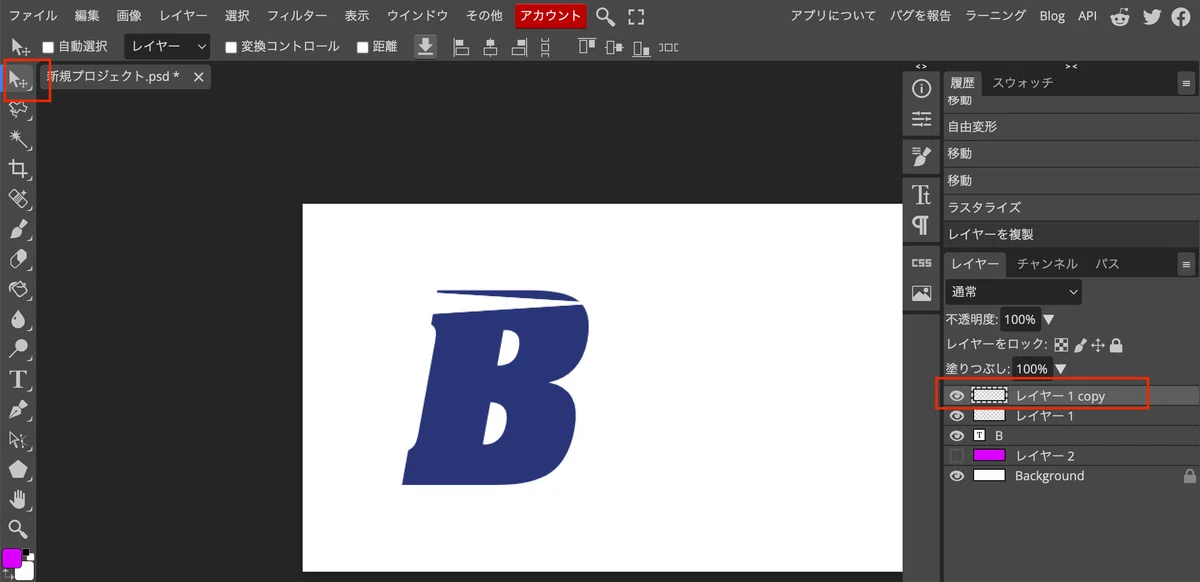Open the アプリについて link

833,16
